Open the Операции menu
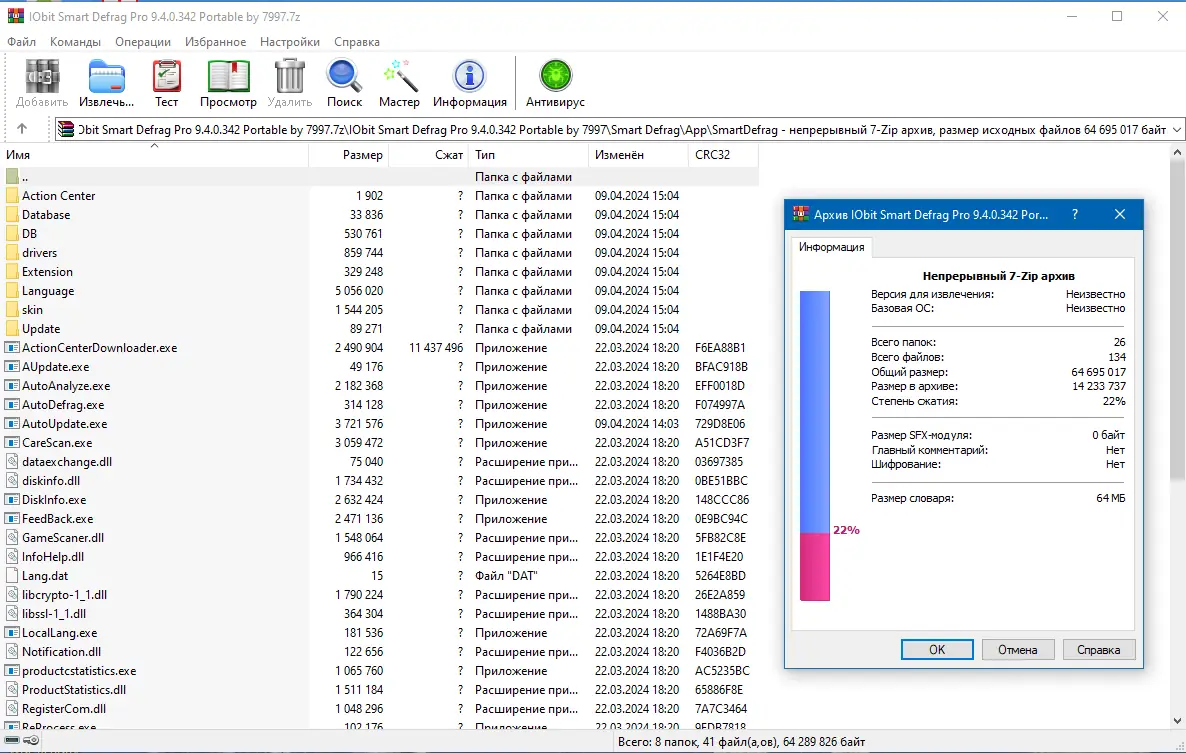 (142, 42)
